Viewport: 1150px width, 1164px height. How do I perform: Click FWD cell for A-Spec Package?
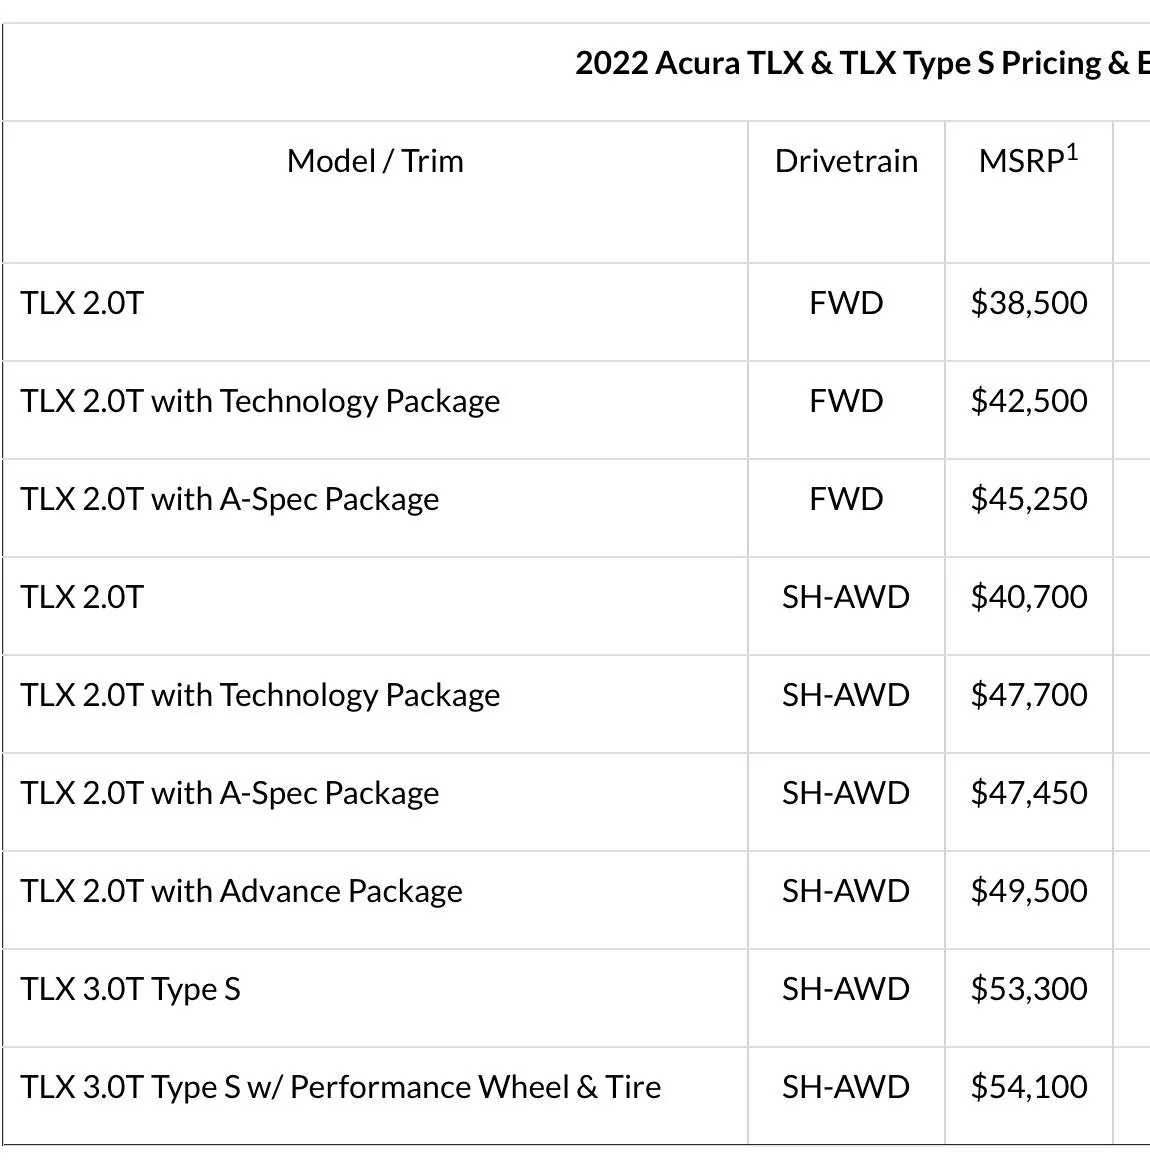[x=846, y=499]
